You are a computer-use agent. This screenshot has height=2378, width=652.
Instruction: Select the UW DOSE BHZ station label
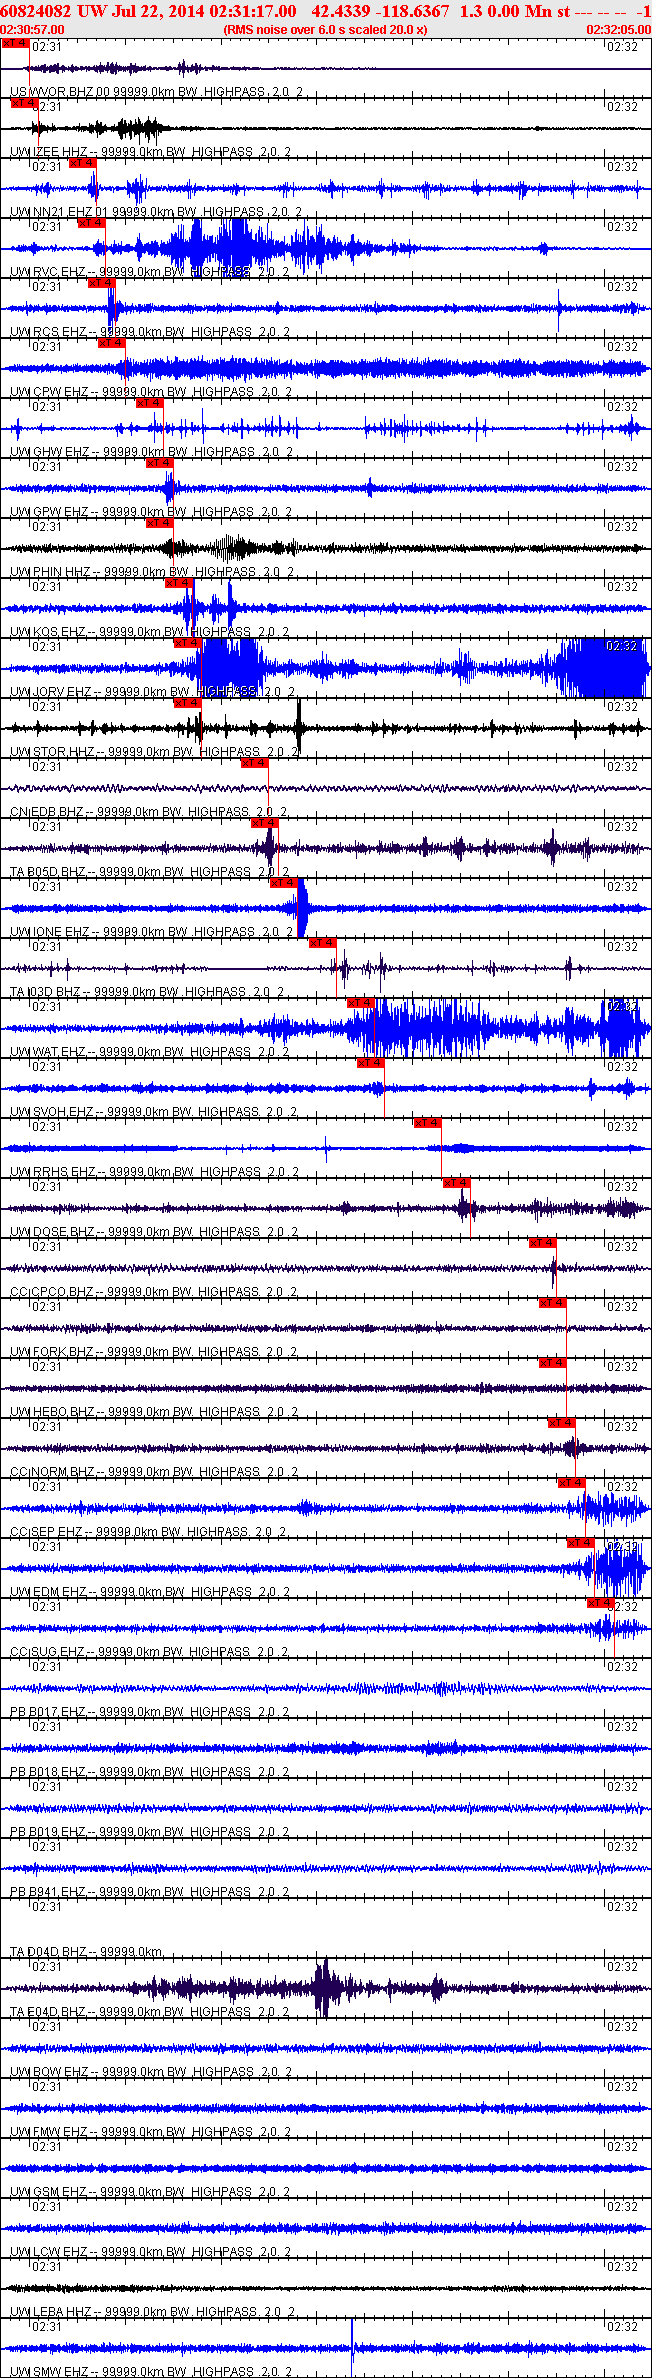(154, 1232)
